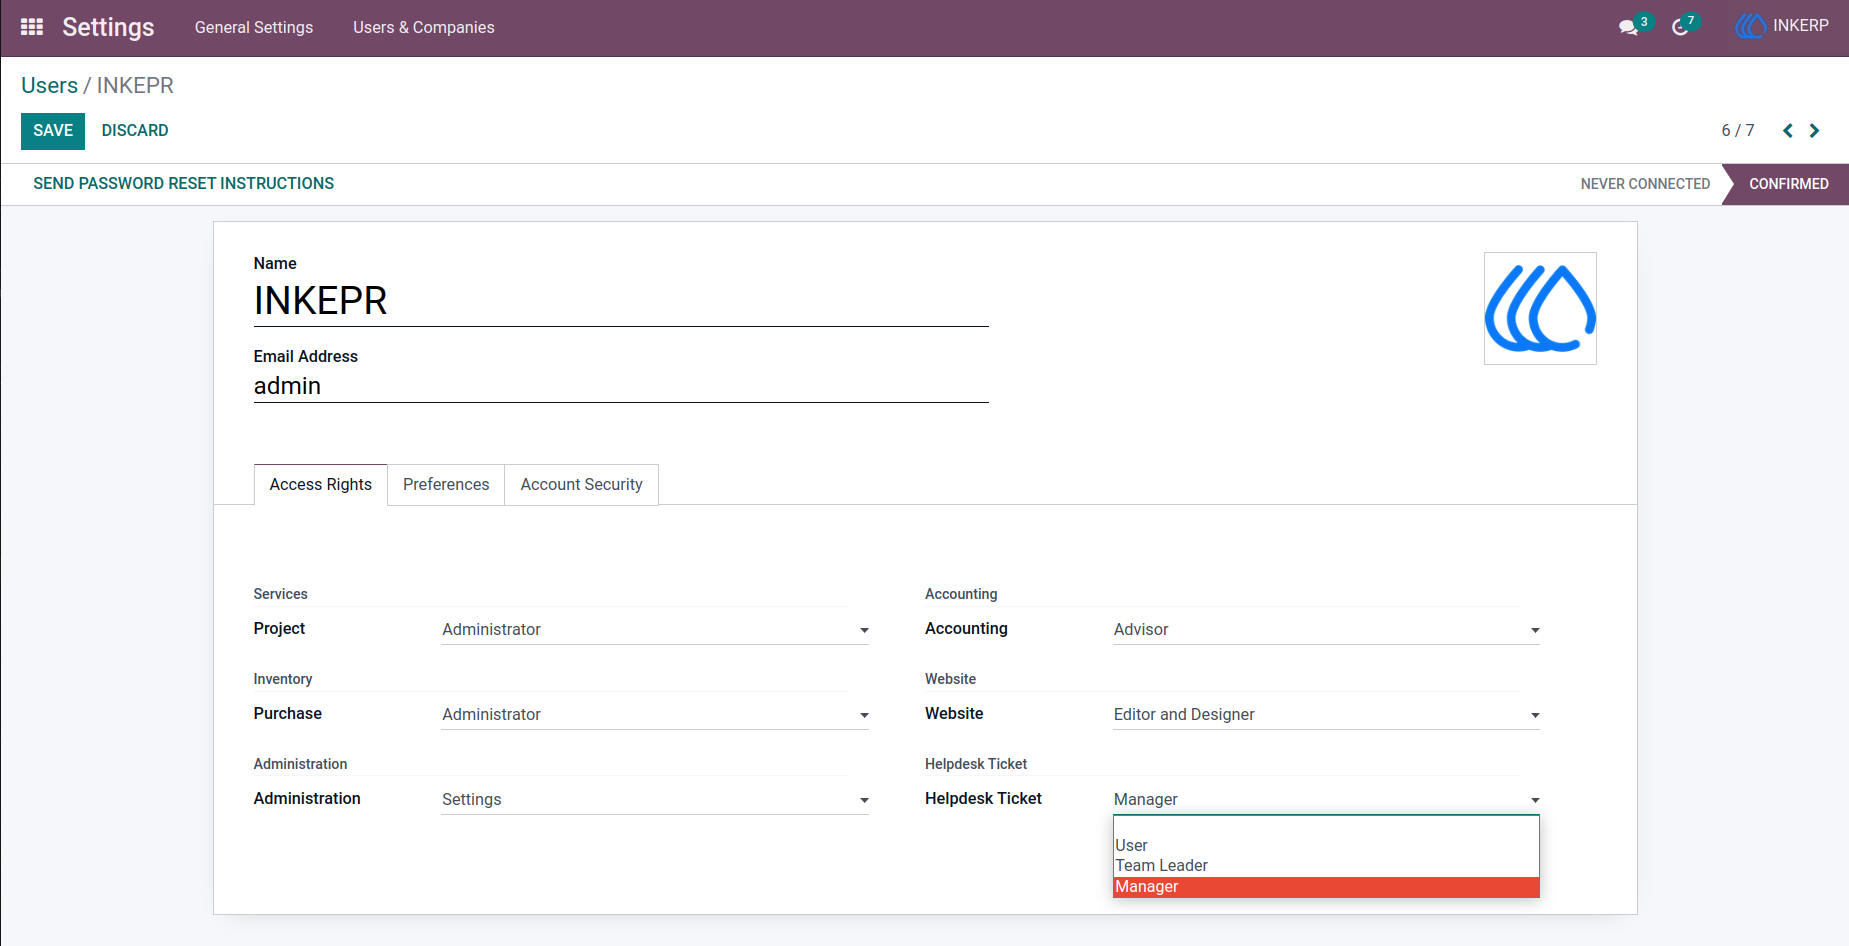Collapse the Helpdesk Ticket dropdown
This screenshot has height=946, width=1849.
coord(1326,799)
